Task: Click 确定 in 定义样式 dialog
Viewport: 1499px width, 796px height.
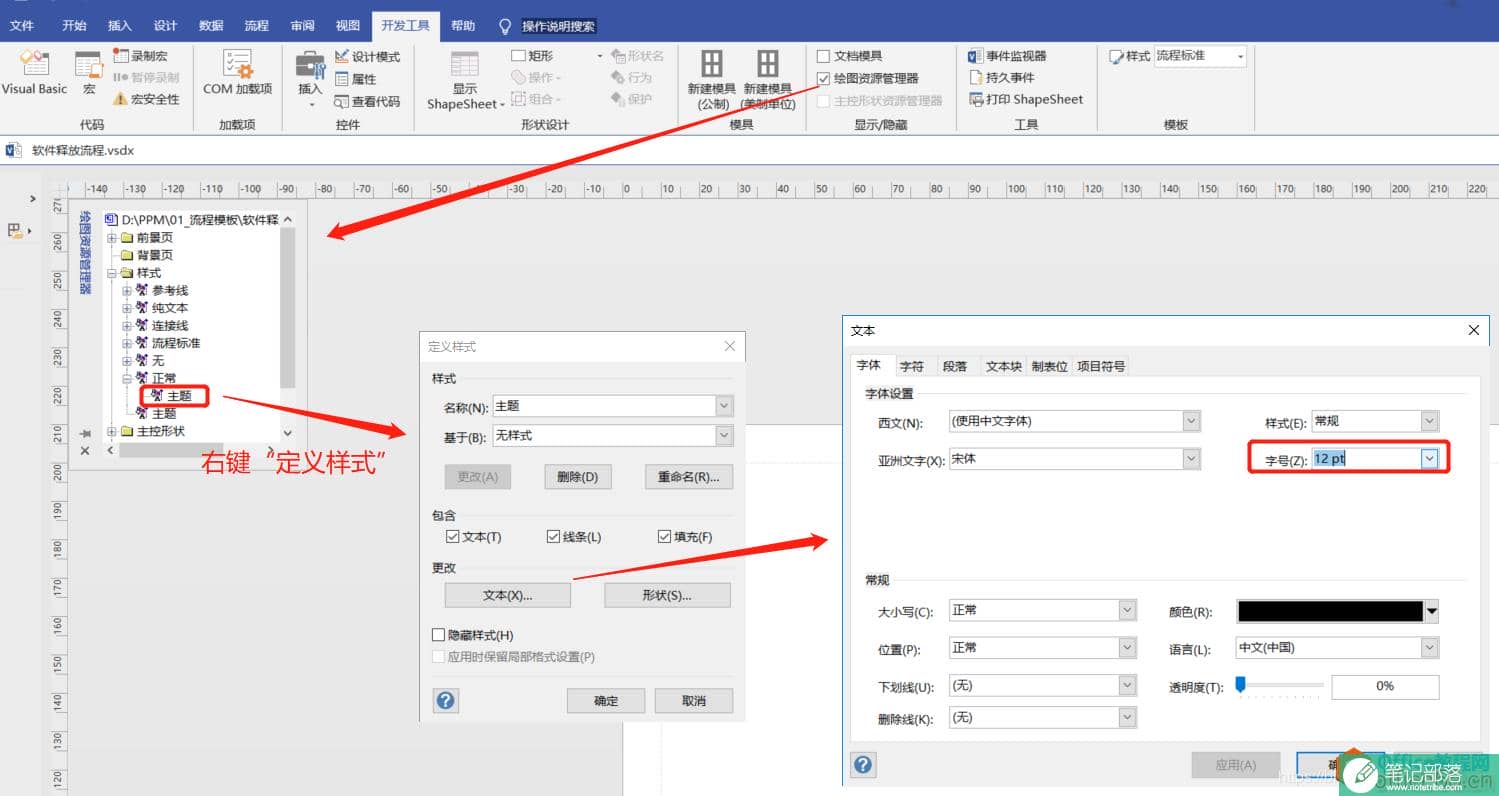Action: tap(606, 700)
